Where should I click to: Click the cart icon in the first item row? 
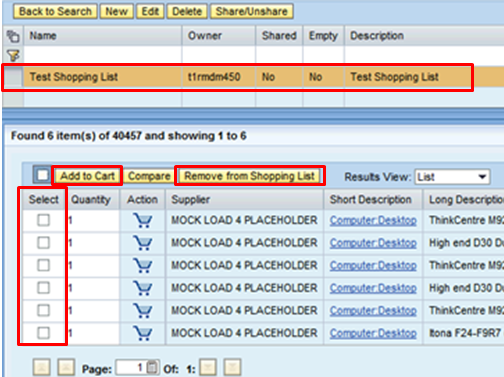tap(143, 220)
